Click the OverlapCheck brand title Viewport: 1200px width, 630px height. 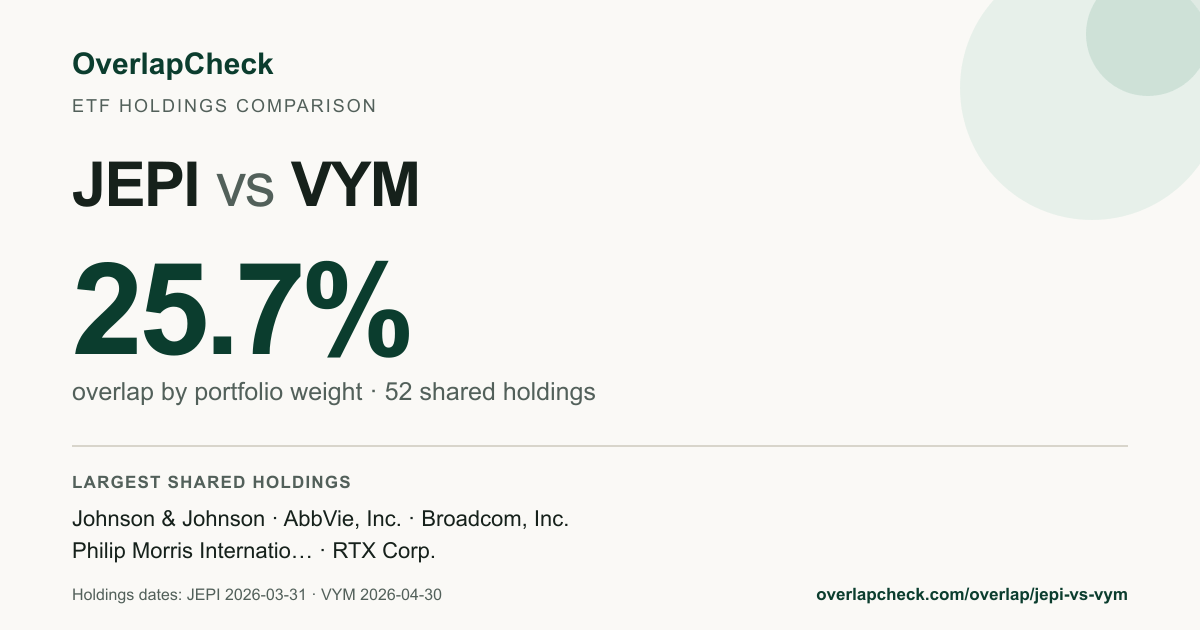tap(172, 65)
